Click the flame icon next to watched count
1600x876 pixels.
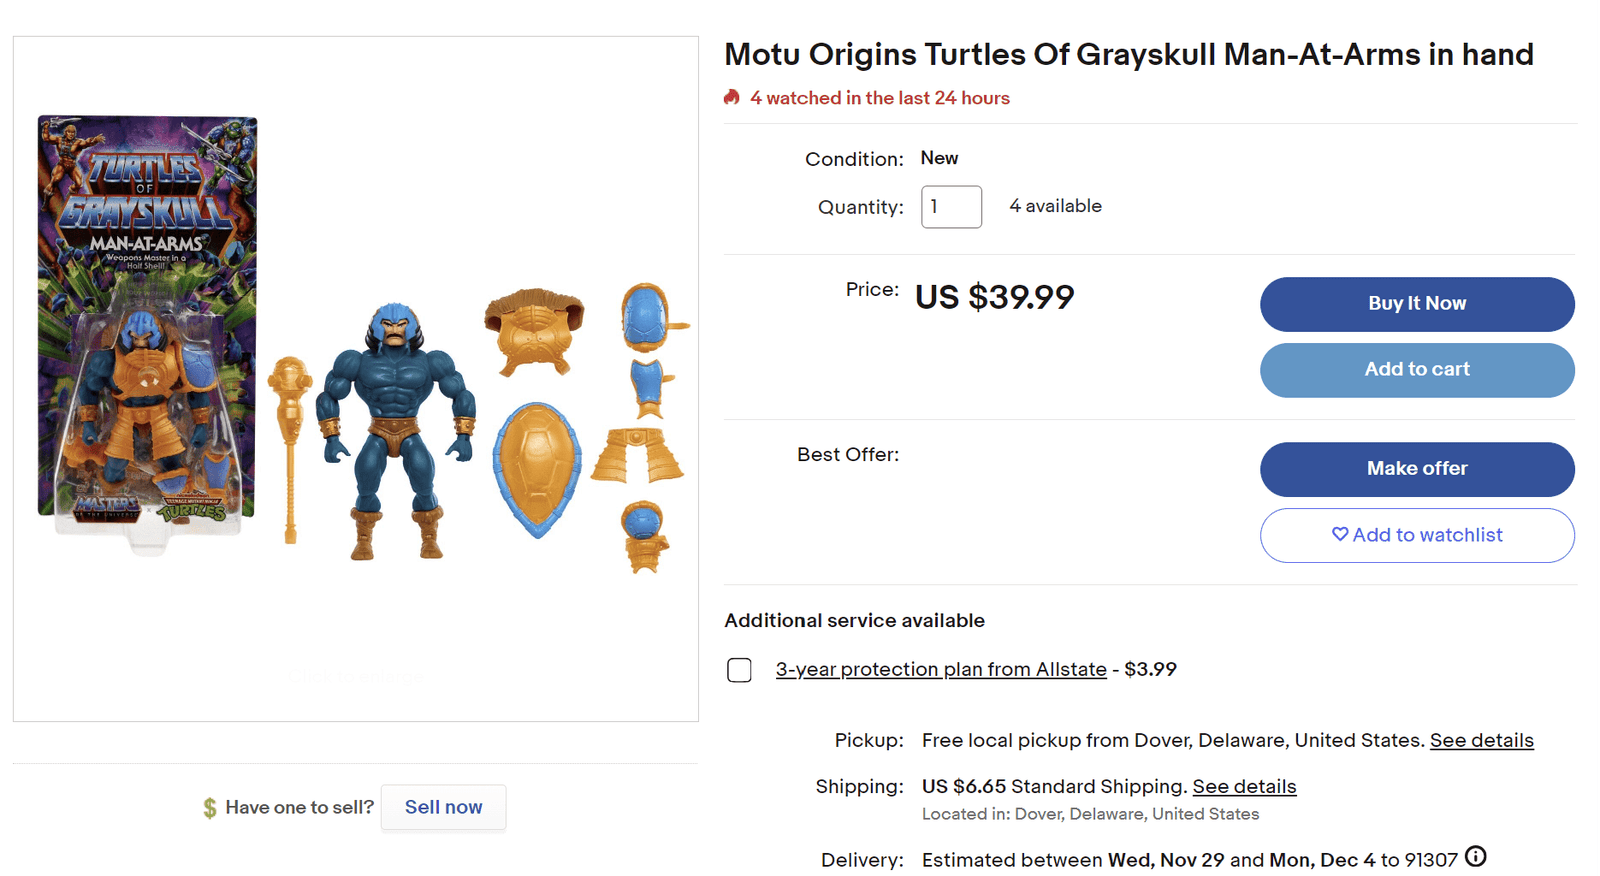pos(733,97)
